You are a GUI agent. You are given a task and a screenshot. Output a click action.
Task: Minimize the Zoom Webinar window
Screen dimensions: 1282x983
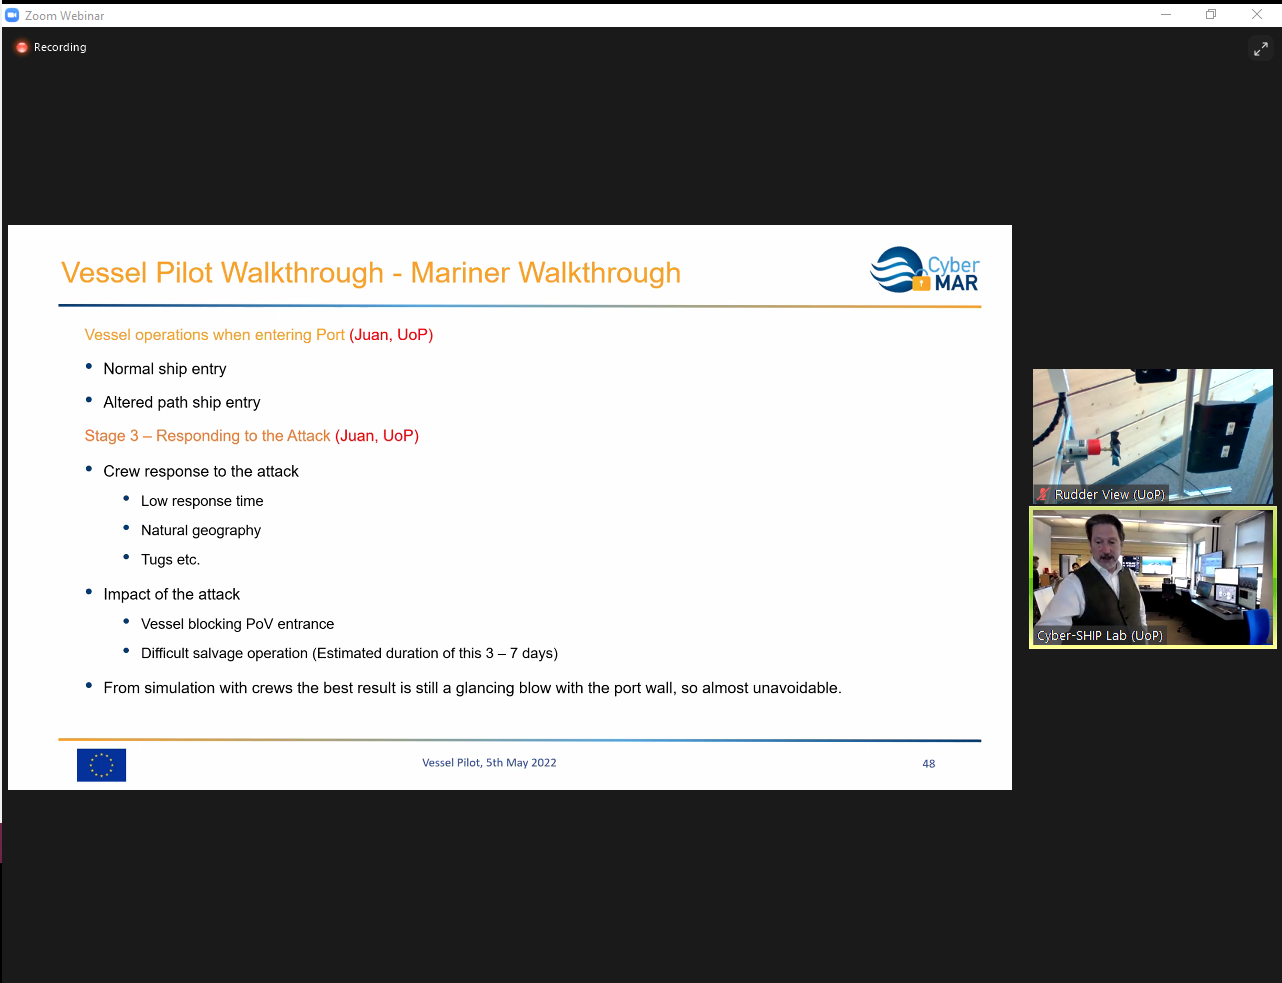1165,15
